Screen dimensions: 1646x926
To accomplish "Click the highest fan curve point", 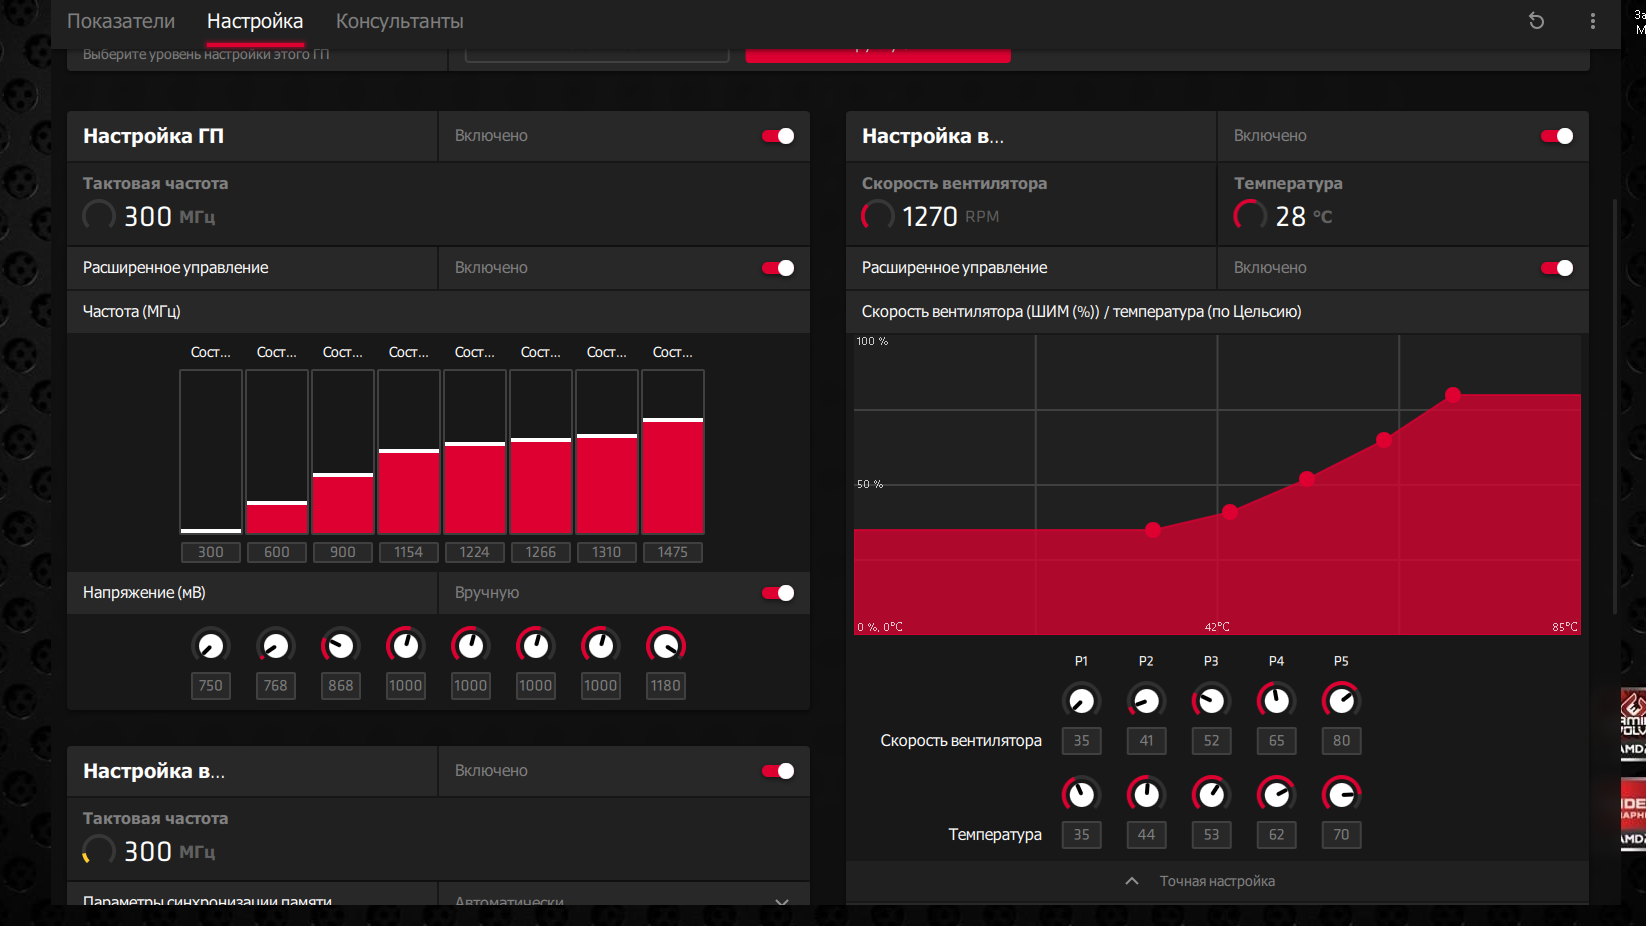I will click(1453, 395).
